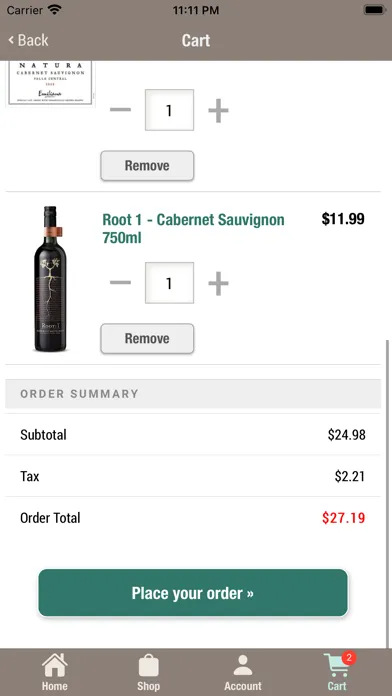The width and height of the screenshot is (392, 696).
Task: Remove the Natura Cabernet item
Action: click(147, 166)
